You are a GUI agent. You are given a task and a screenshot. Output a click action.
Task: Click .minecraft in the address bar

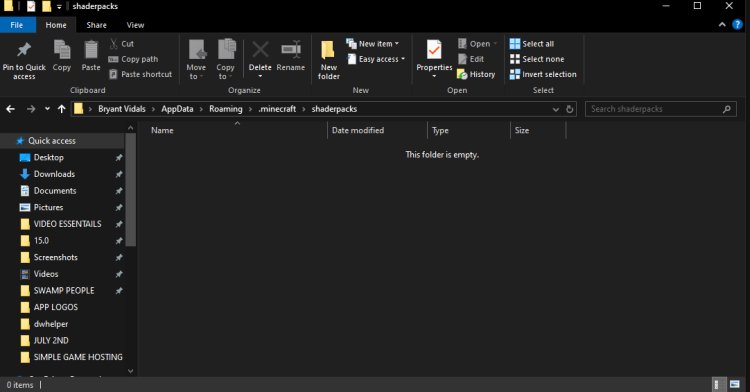point(277,109)
